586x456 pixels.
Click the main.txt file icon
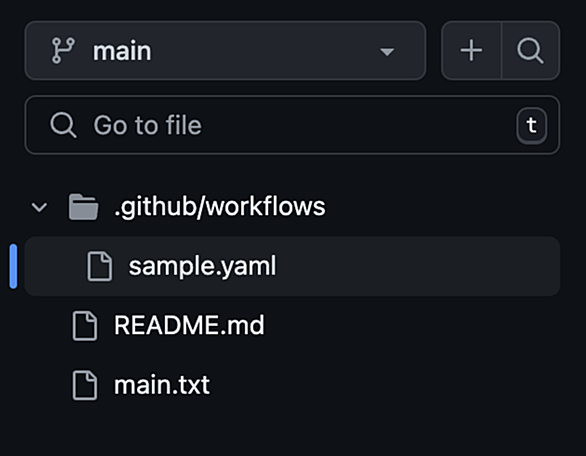pyautogui.click(x=85, y=385)
